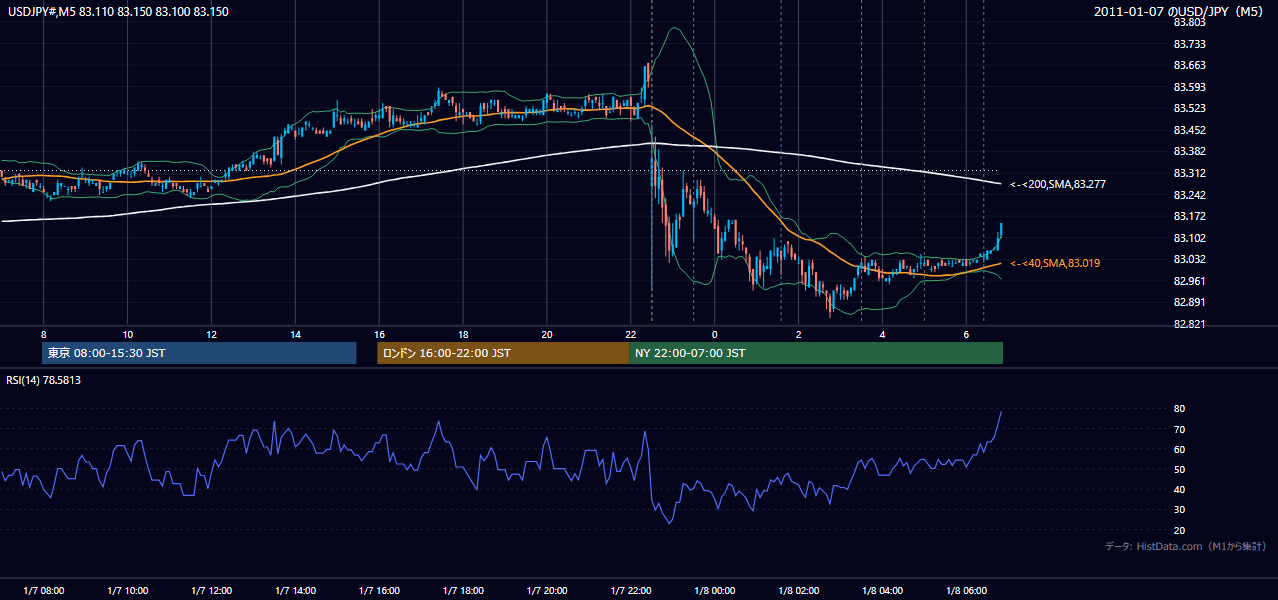Click price axis value 83.733
Screen dimensions: 1278x600
point(1189,43)
